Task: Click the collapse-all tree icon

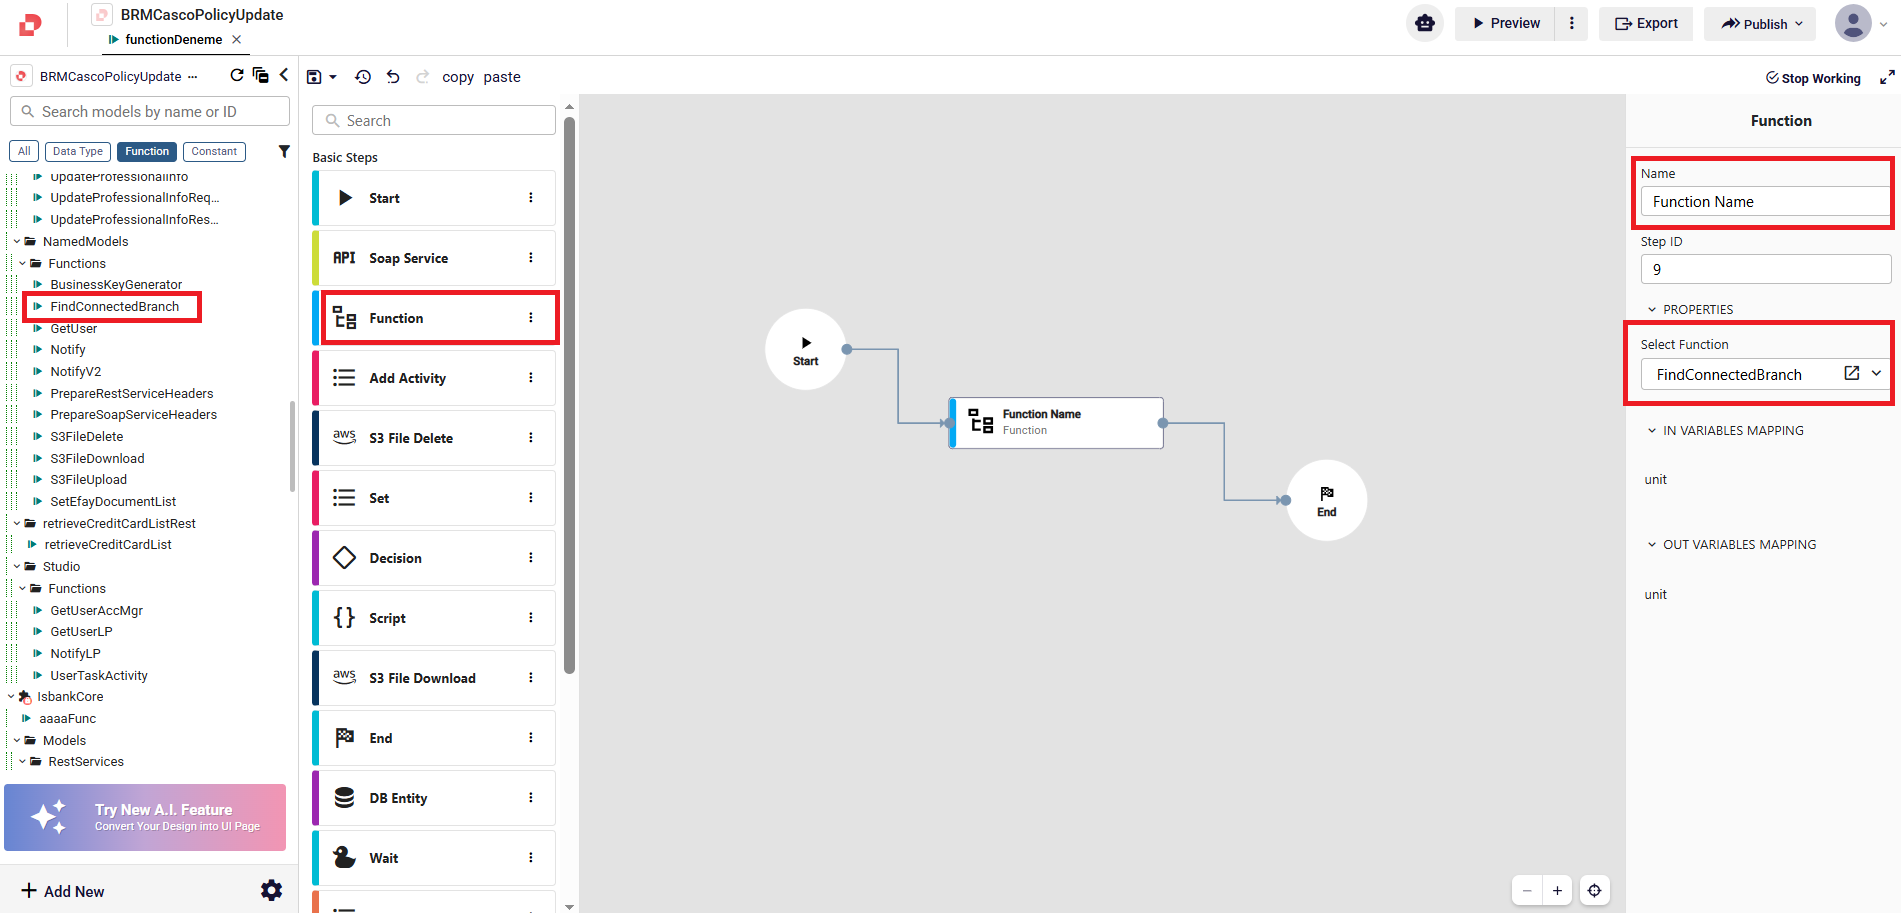Action: click(x=261, y=75)
